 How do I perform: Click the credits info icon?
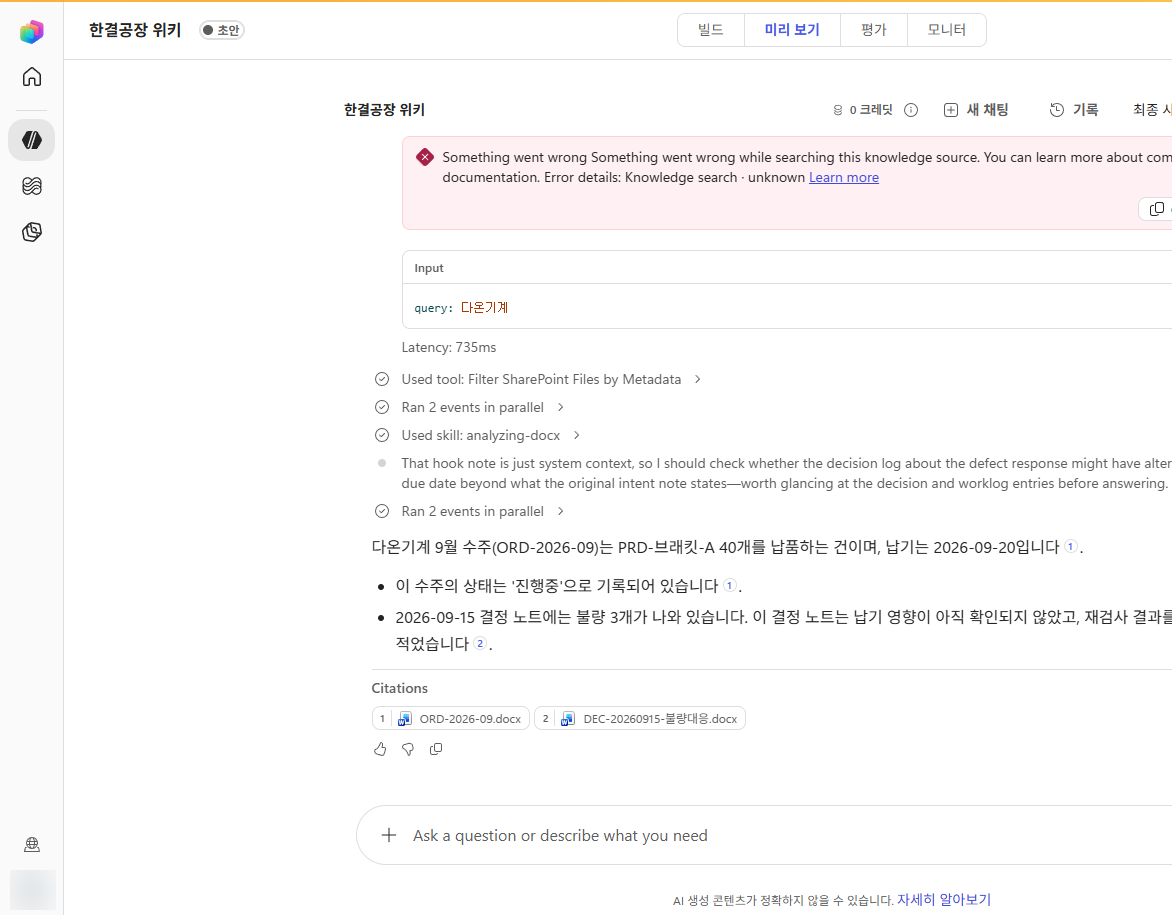(x=910, y=110)
